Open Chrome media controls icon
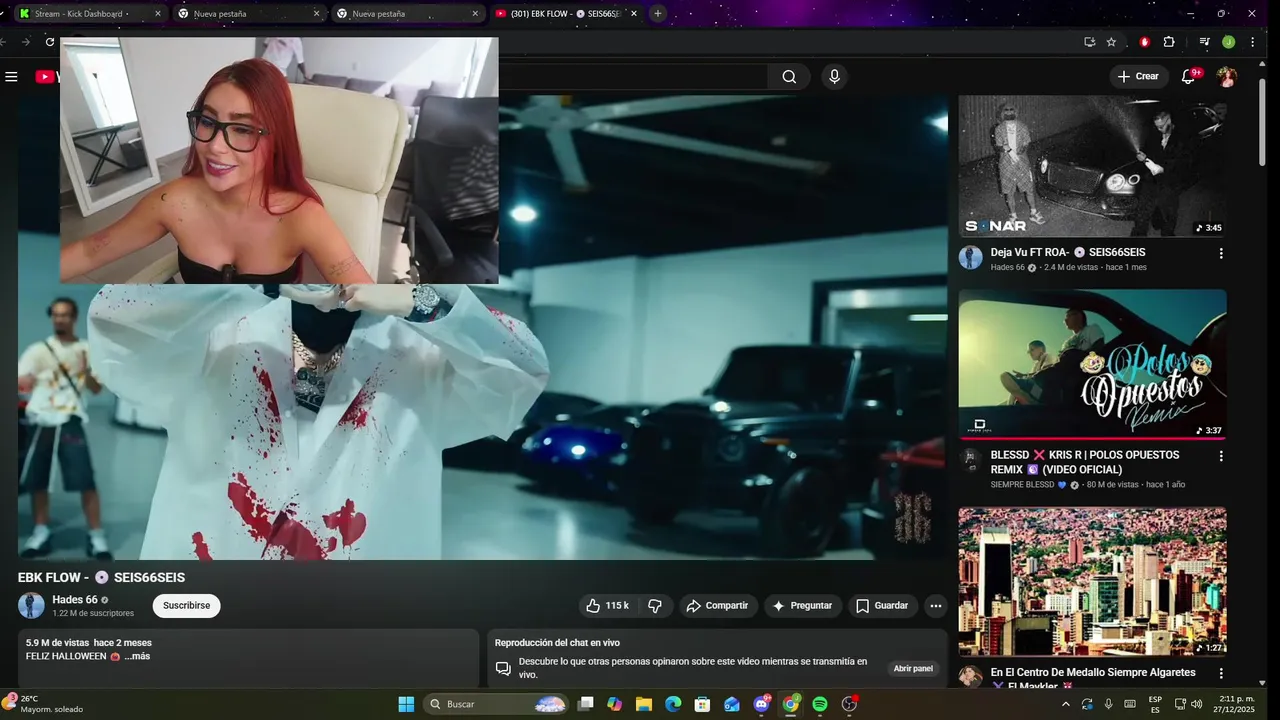 [1205, 42]
